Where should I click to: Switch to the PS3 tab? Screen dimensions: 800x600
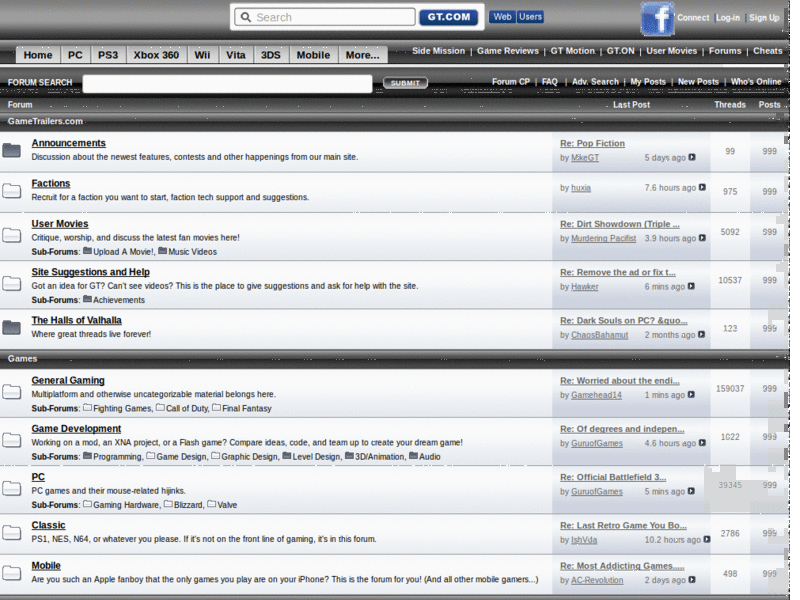click(108, 55)
